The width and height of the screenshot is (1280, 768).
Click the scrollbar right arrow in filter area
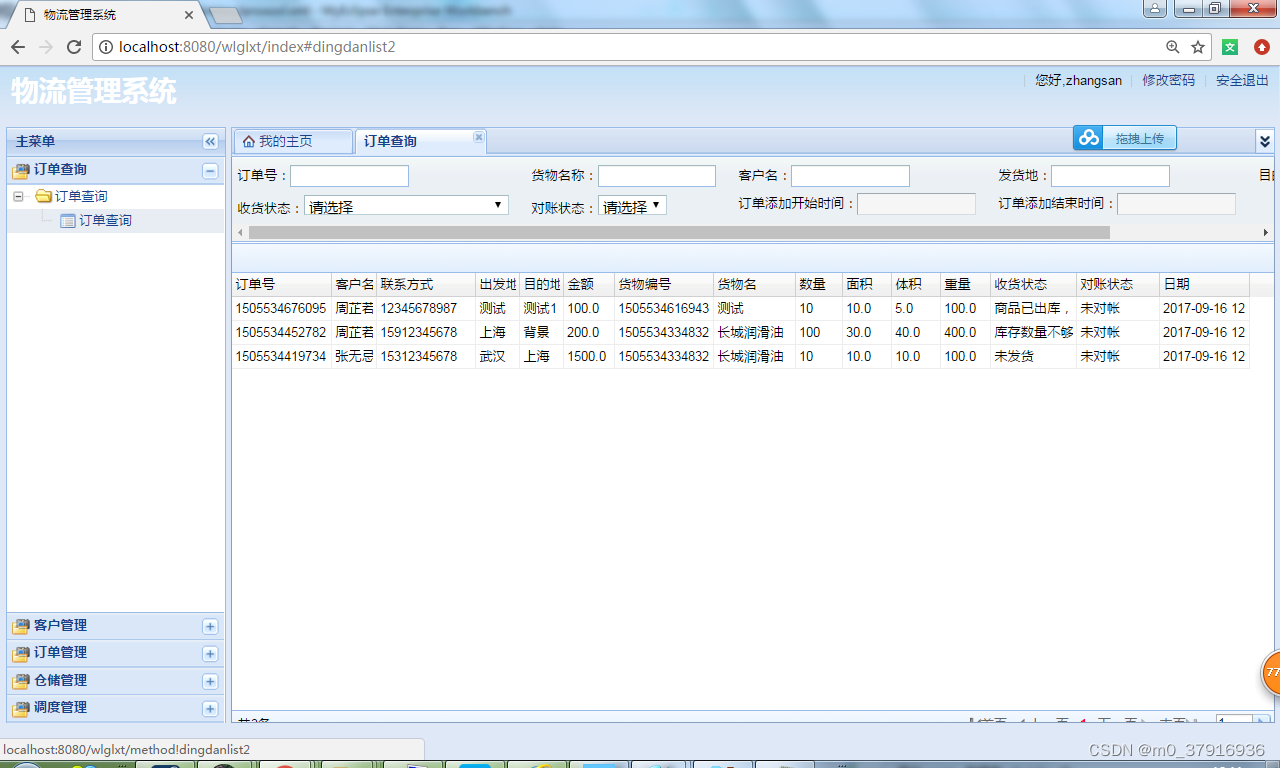tap(1266, 232)
